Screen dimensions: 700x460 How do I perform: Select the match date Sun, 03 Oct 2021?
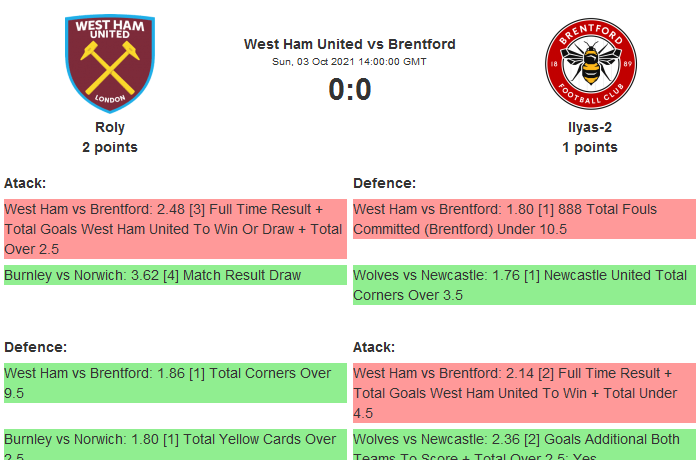[x=349, y=62]
